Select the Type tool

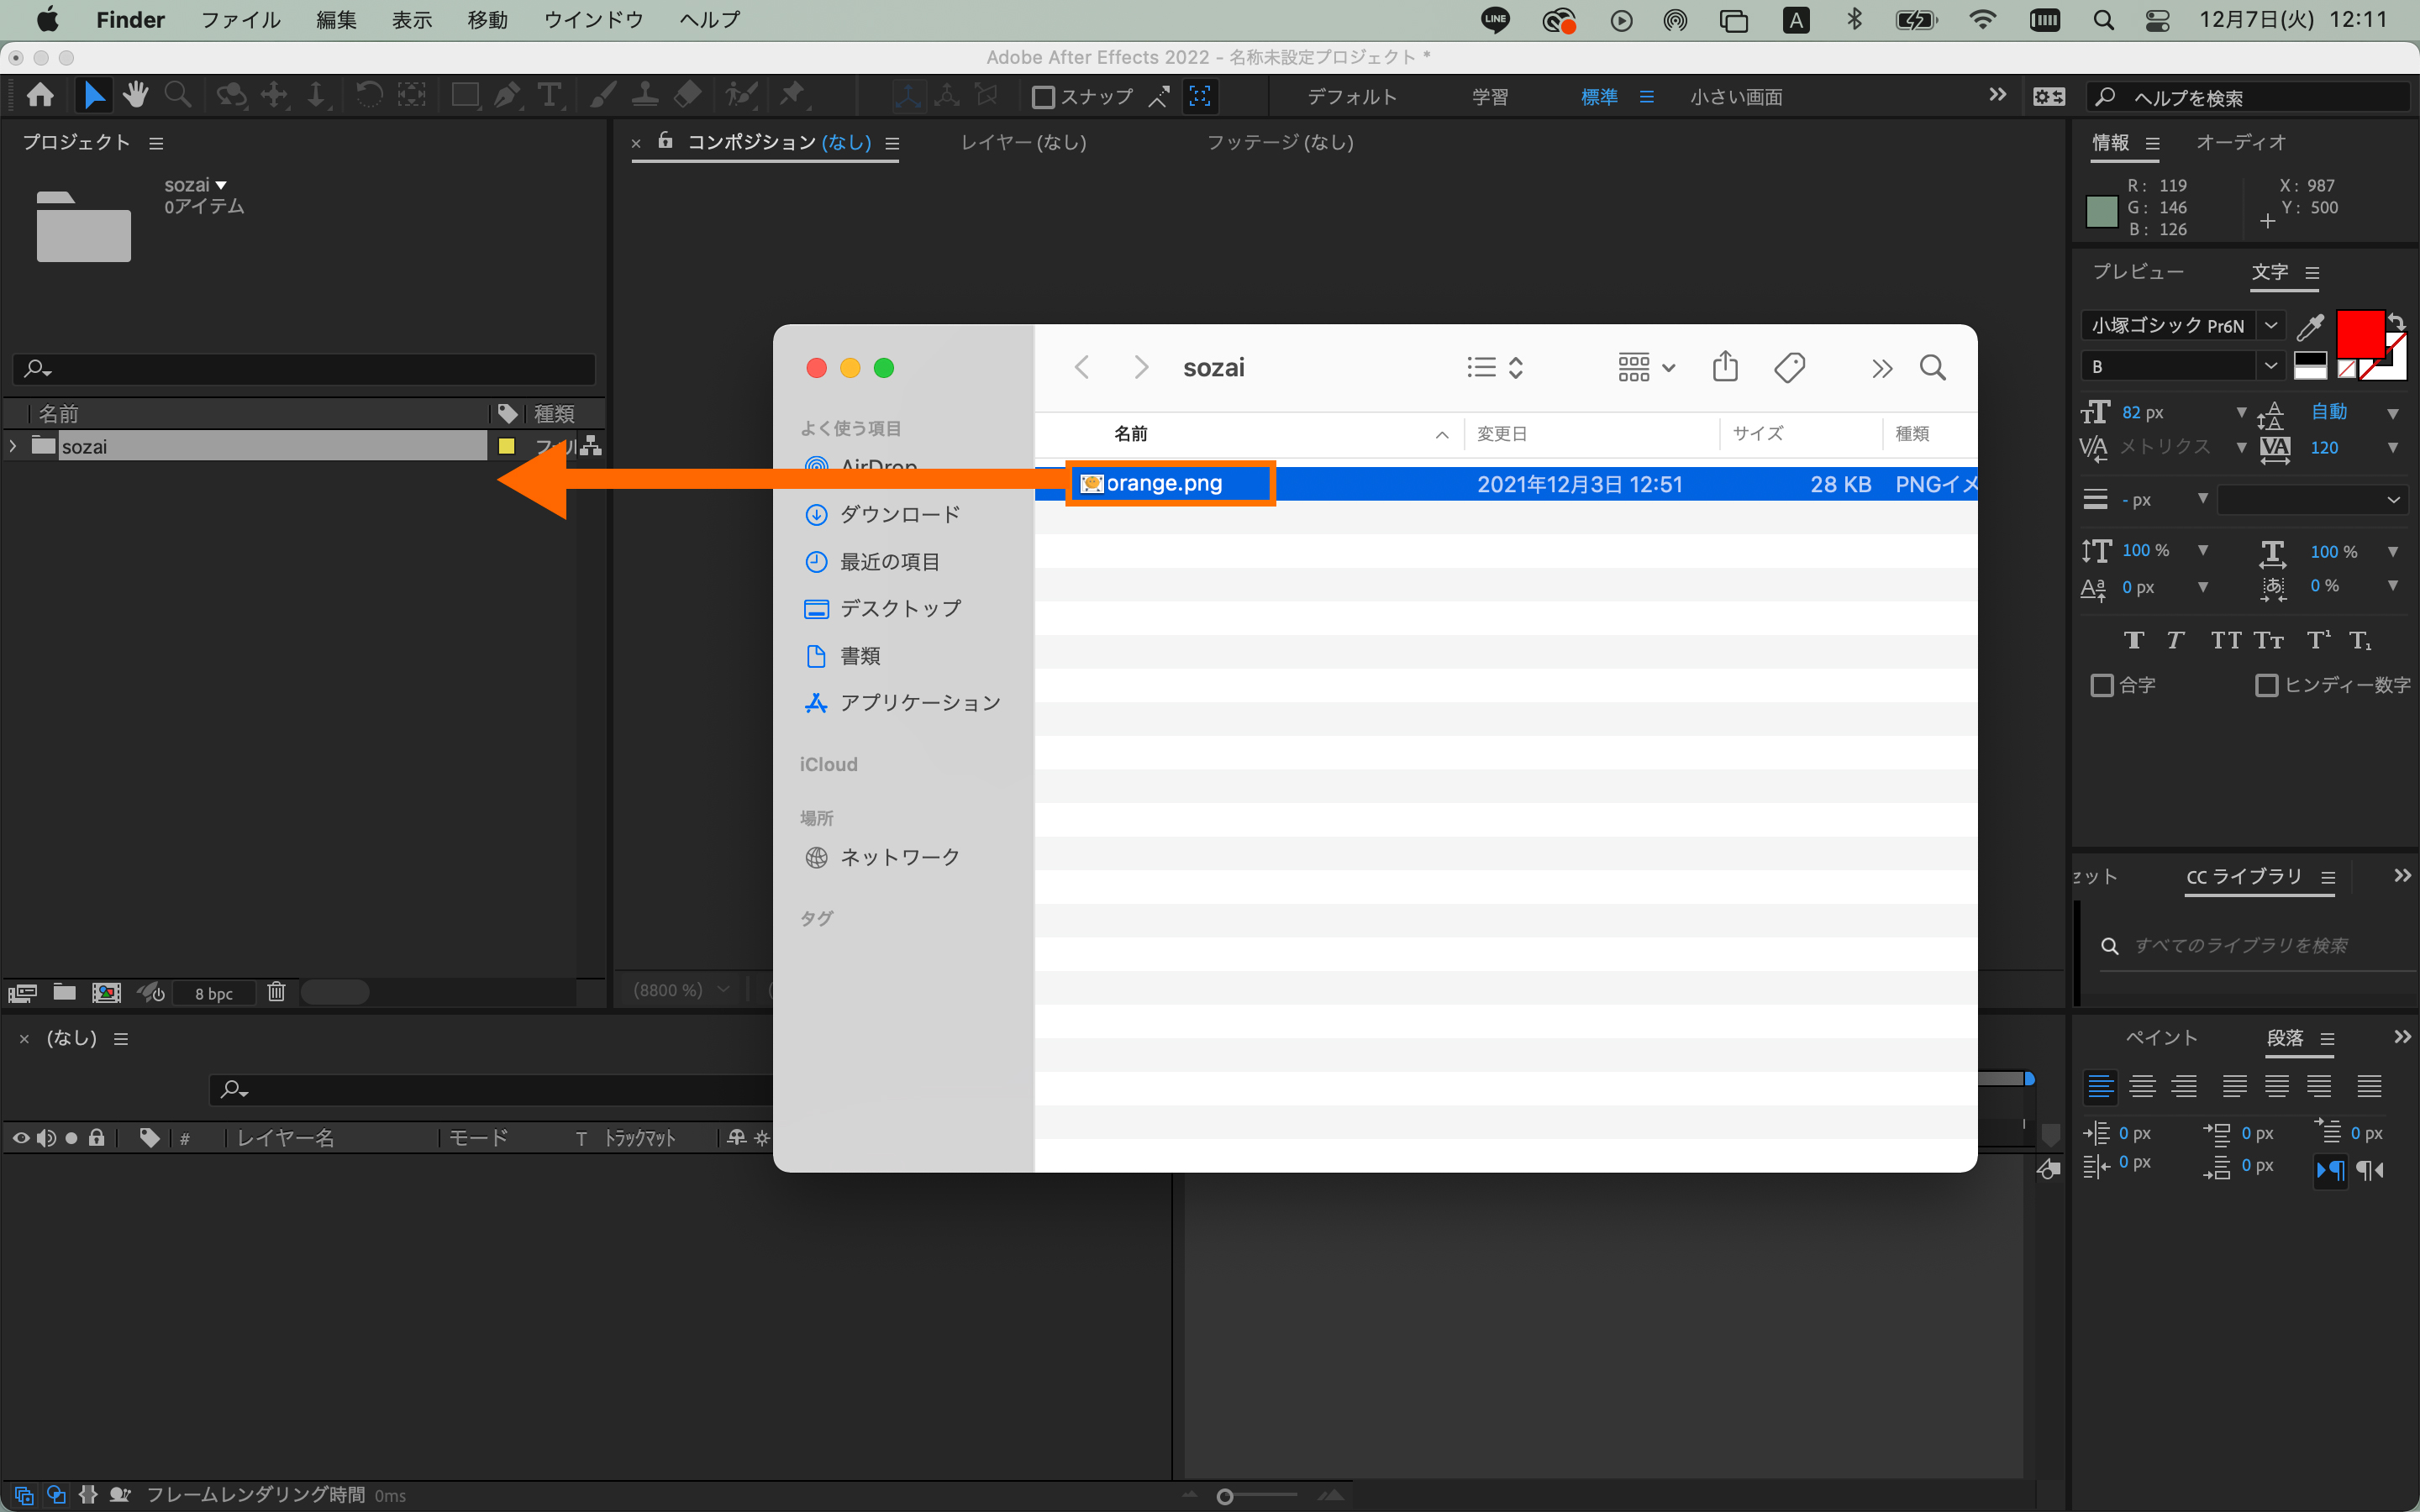point(549,96)
